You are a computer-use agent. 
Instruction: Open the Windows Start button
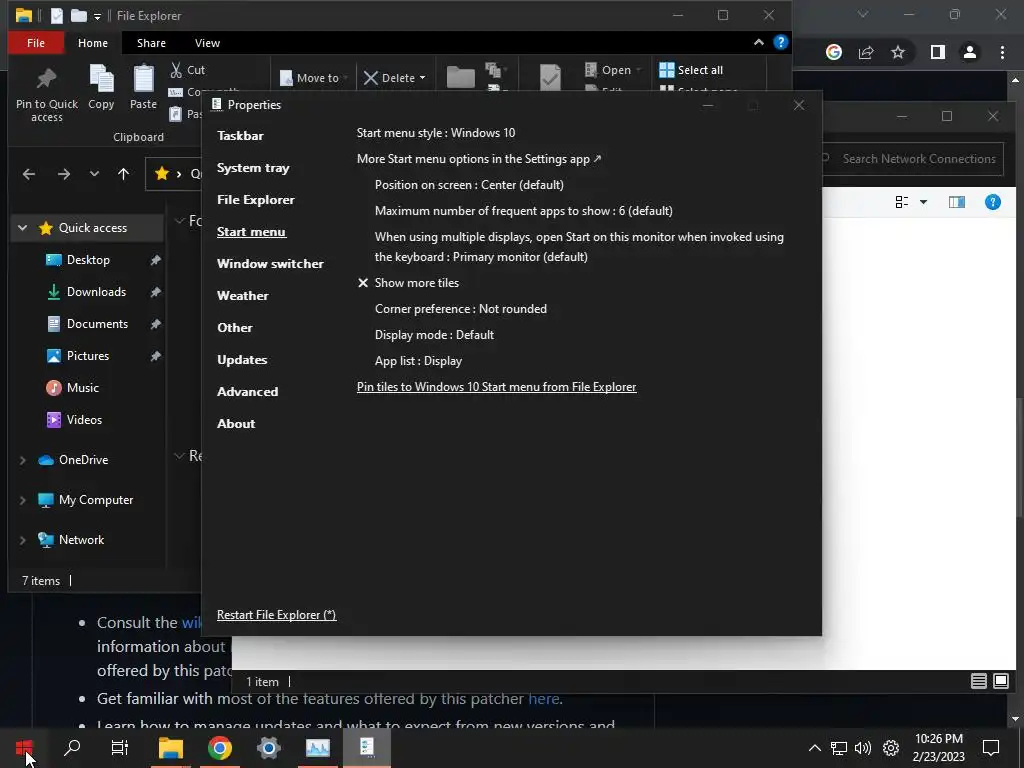click(x=24, y=748)
